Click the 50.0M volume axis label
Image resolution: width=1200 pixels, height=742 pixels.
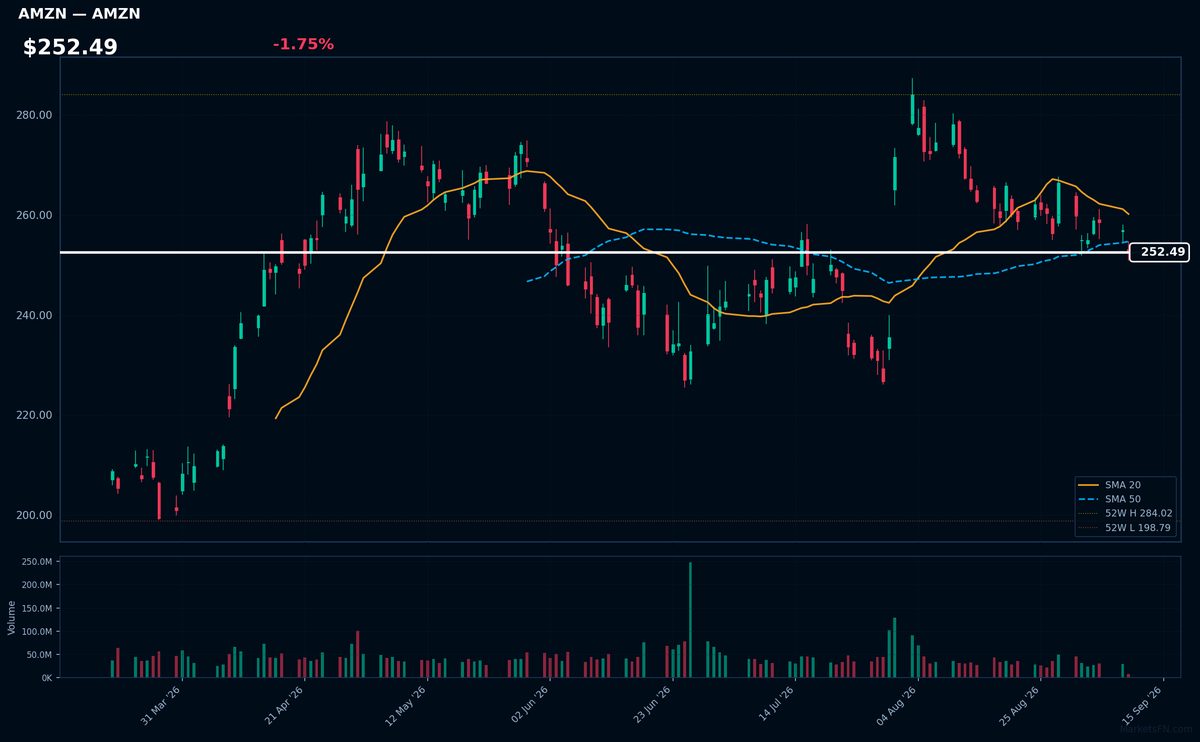(x=39, y=655)
